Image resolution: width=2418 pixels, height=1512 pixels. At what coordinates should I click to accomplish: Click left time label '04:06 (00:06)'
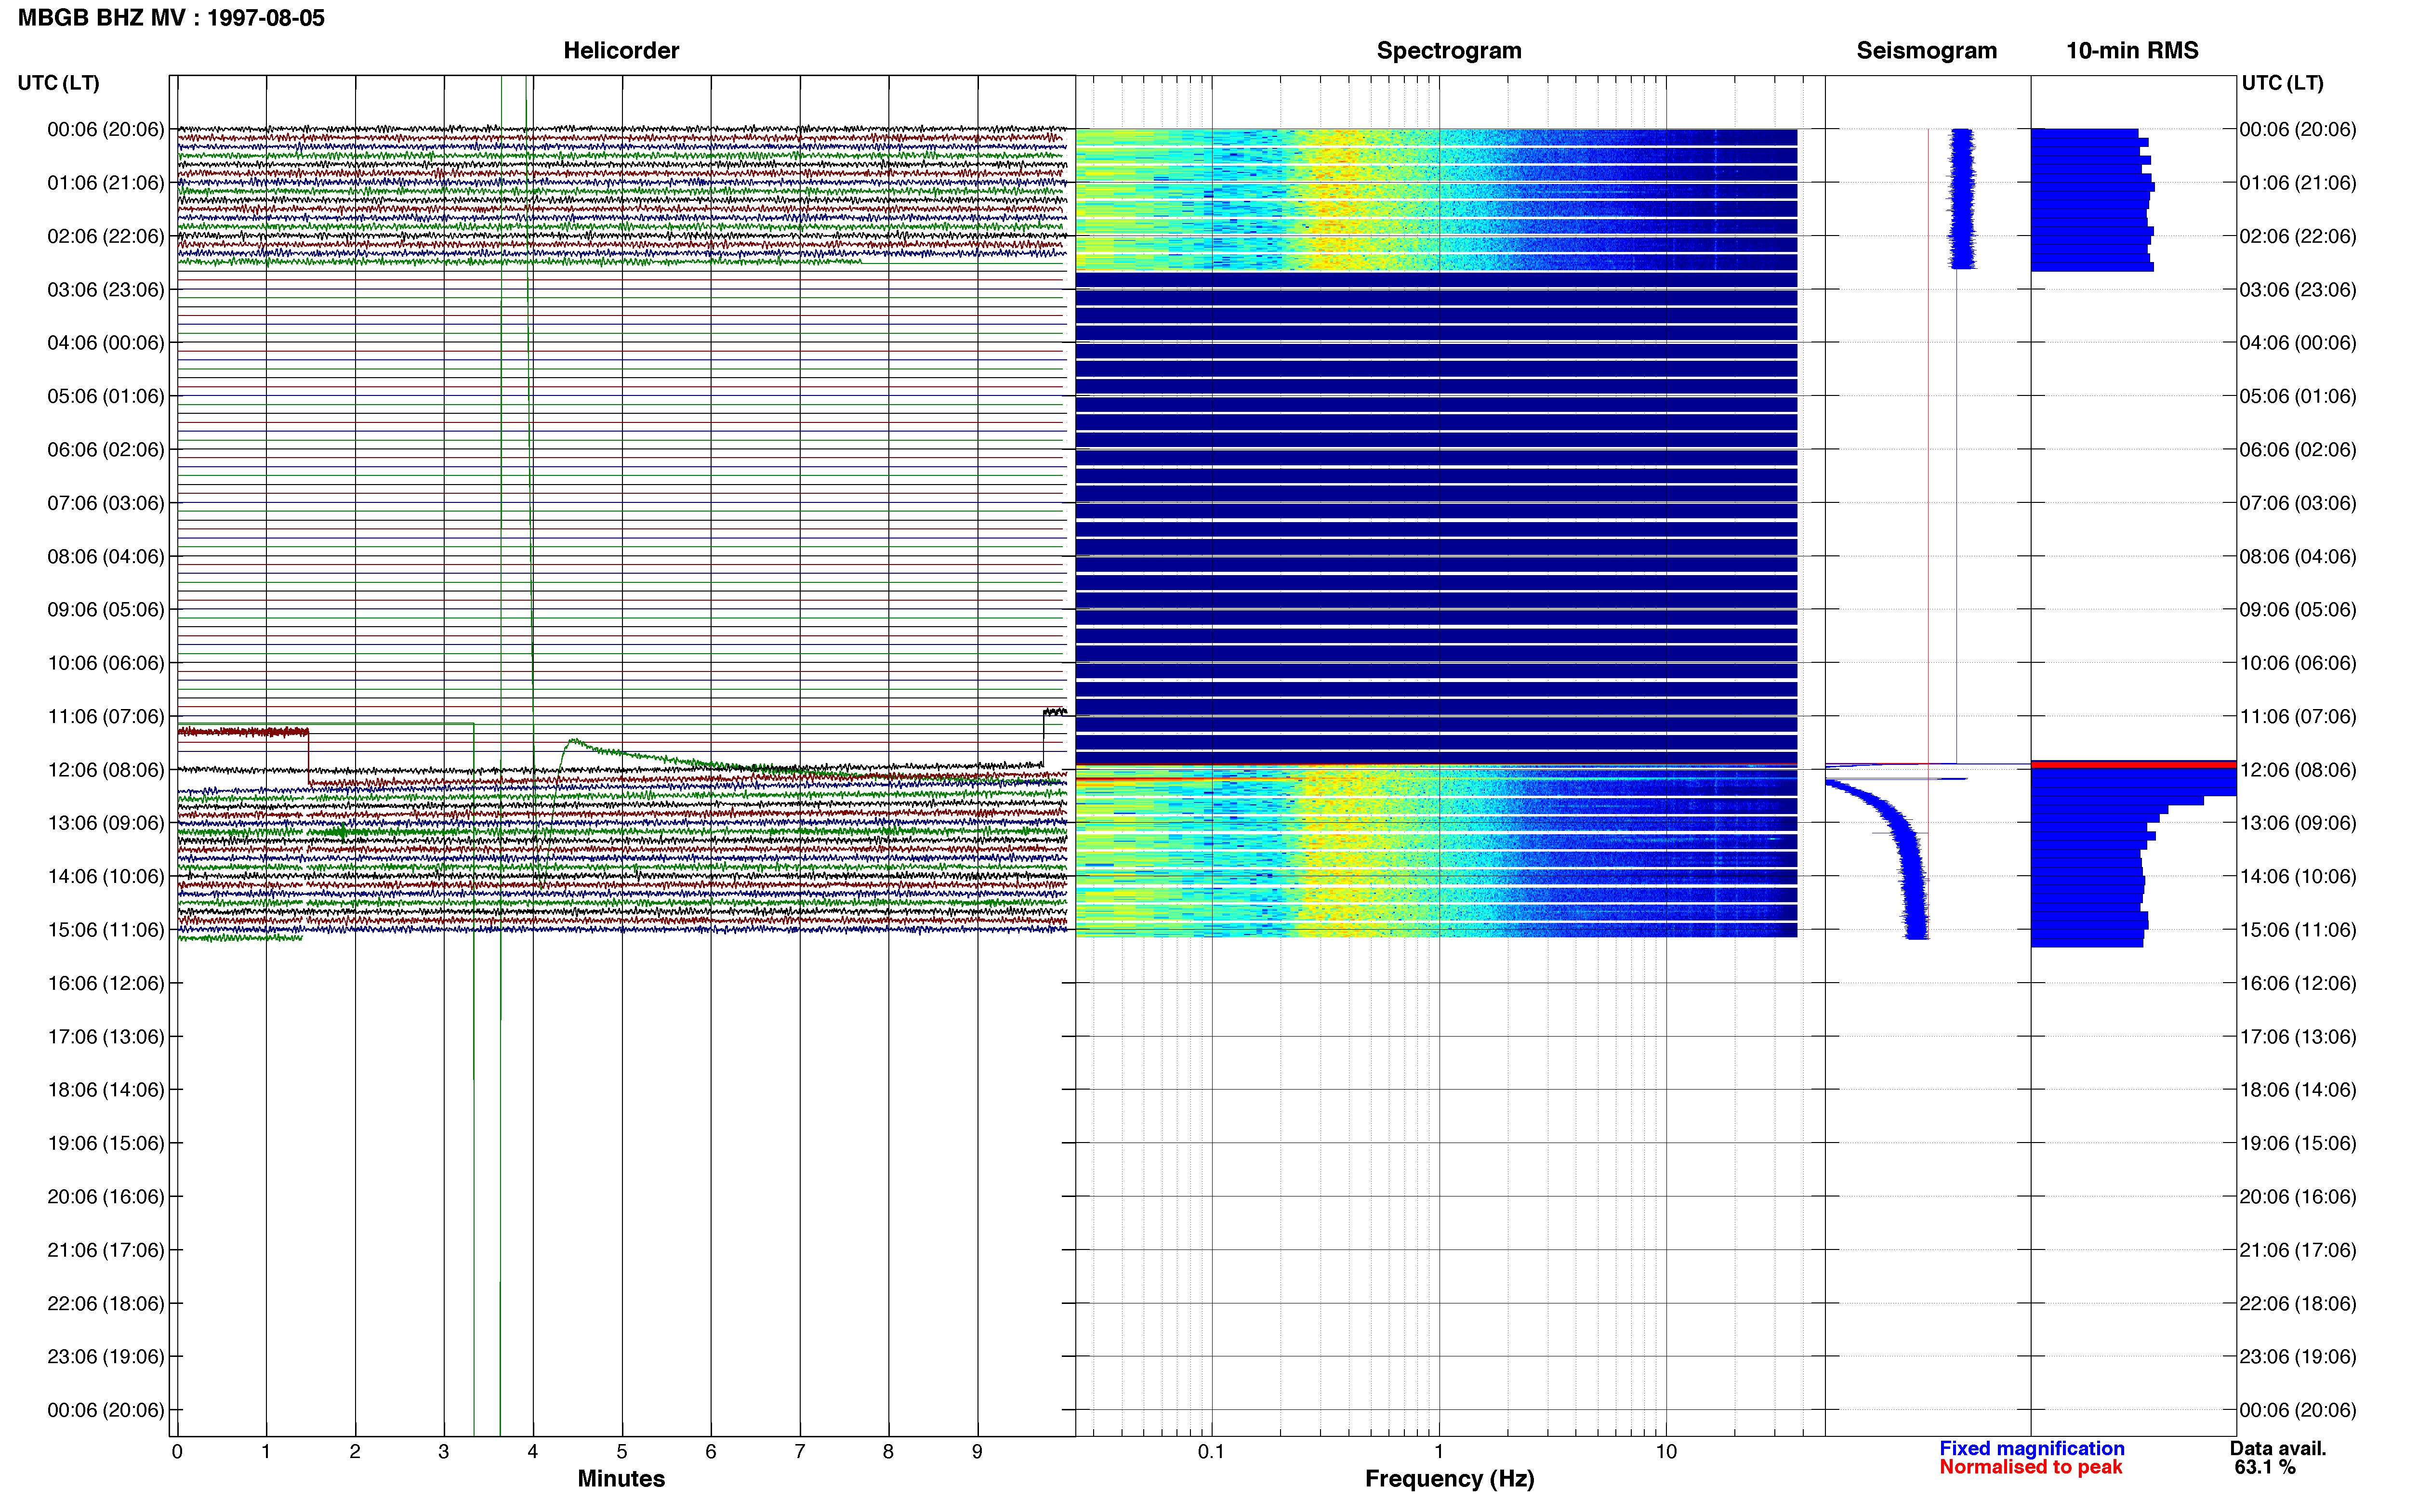click(105, 343)
